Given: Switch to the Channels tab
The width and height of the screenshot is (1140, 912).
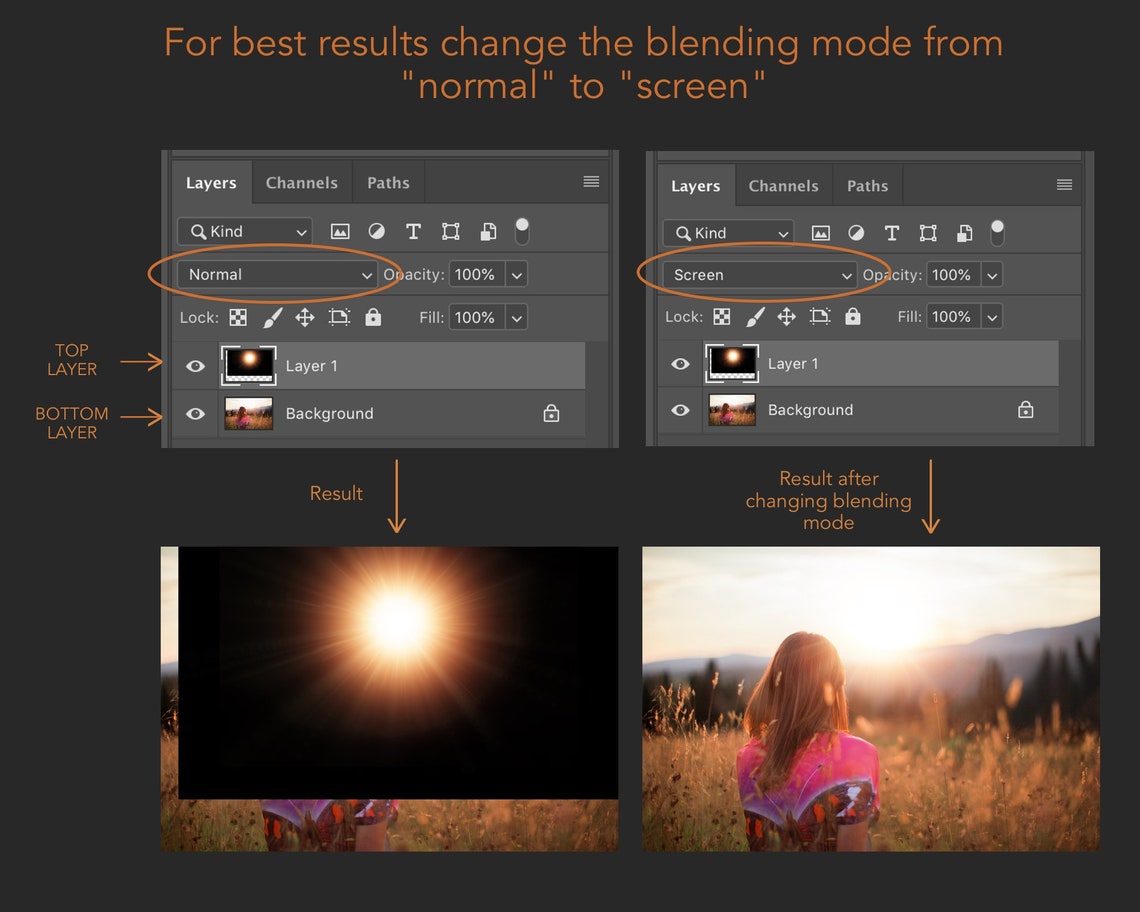Looking at the screenshot, I should [302, 182].
